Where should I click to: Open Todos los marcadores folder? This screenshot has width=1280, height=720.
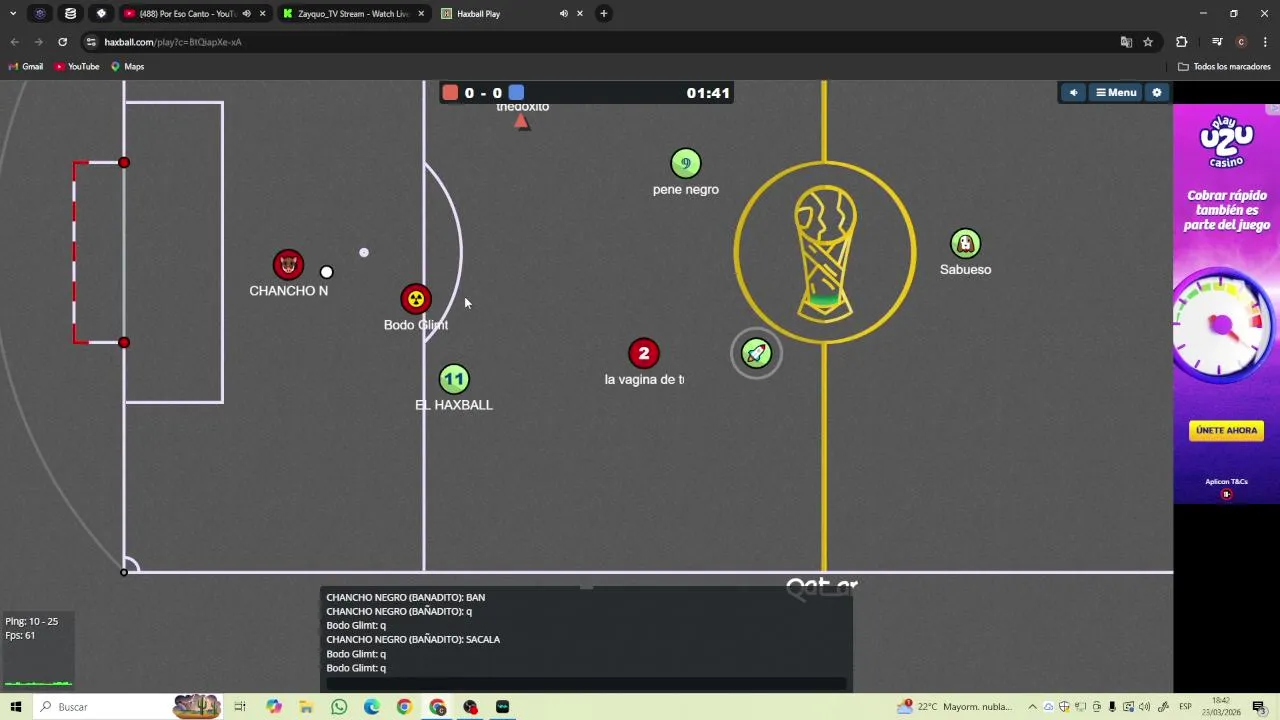pos(1224,67)
